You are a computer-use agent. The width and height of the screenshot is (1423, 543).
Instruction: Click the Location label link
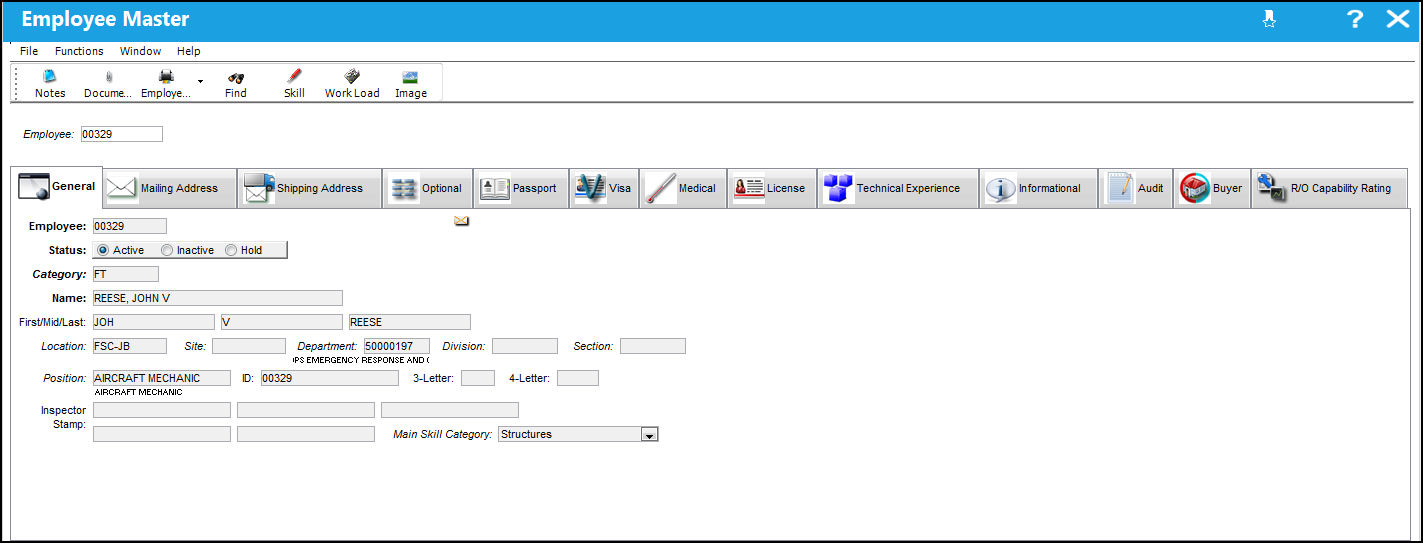coord(64,346)
